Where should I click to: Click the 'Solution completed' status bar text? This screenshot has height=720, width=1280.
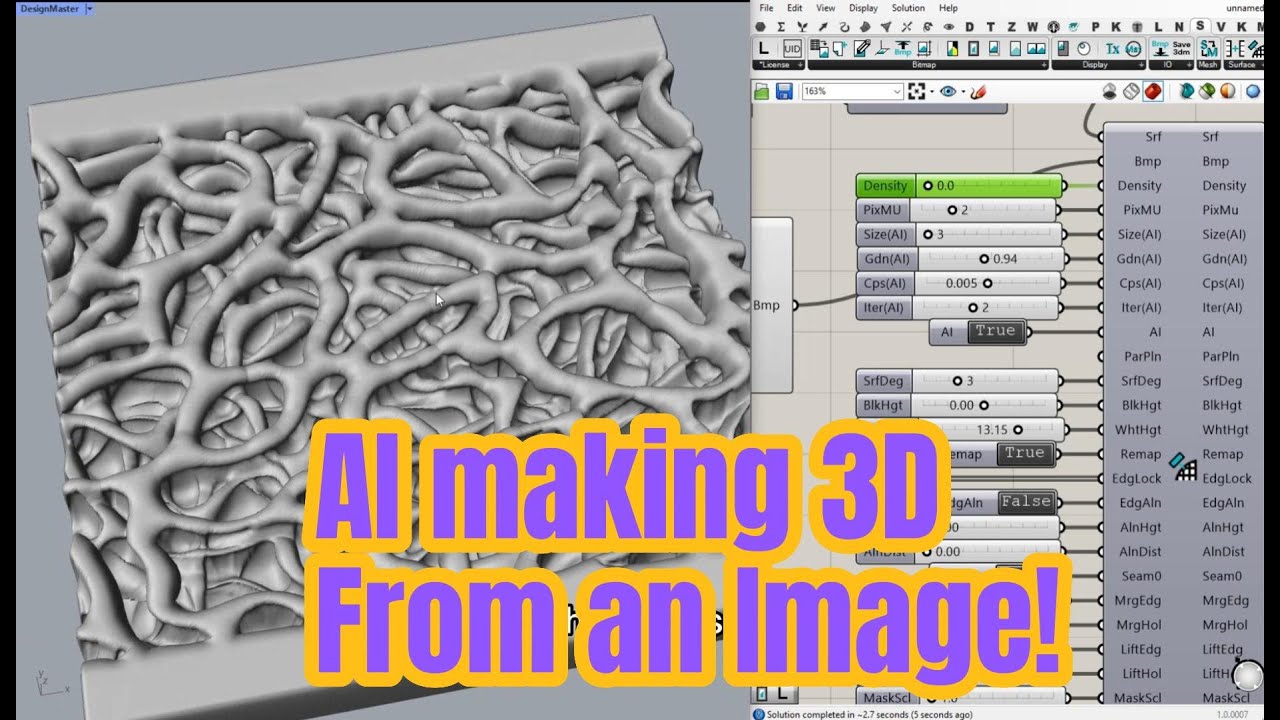868,714
